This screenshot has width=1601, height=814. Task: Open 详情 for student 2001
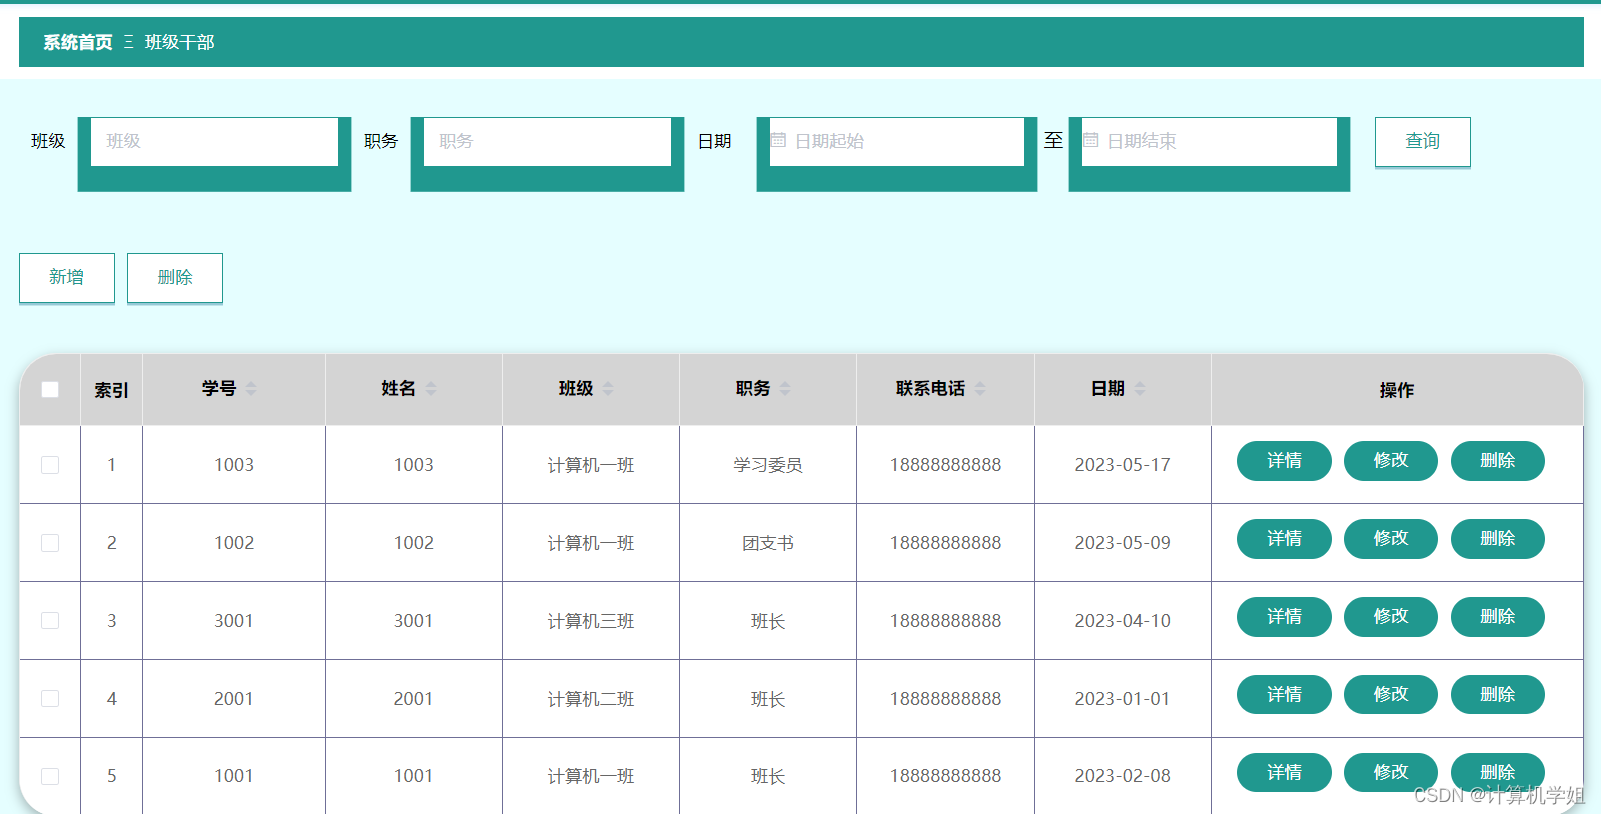tap(1284, 695)
